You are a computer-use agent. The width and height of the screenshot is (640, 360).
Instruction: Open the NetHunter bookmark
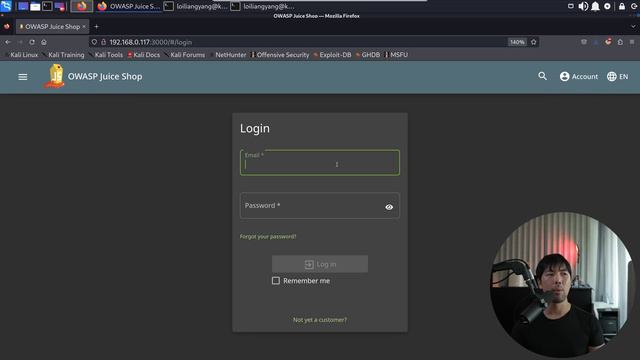[229, 55]
